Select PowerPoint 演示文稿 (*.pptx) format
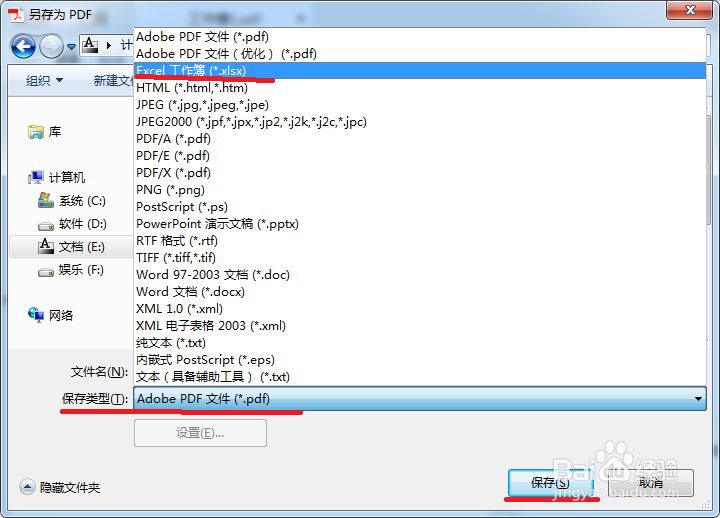 (x=420, y=224)
